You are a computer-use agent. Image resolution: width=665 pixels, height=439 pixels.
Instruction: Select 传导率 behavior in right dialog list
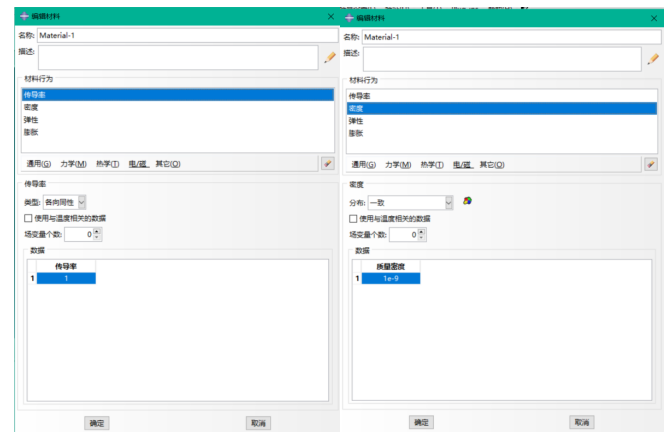point(502,96)
